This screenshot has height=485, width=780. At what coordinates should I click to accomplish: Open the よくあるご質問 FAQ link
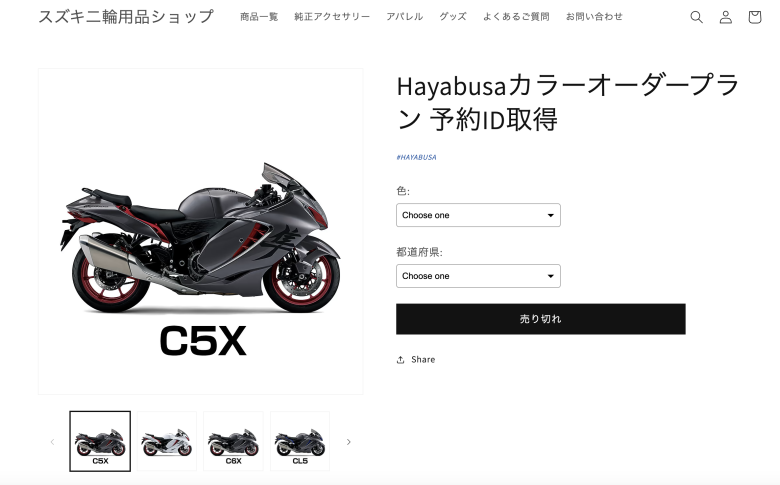coord(516,17)
